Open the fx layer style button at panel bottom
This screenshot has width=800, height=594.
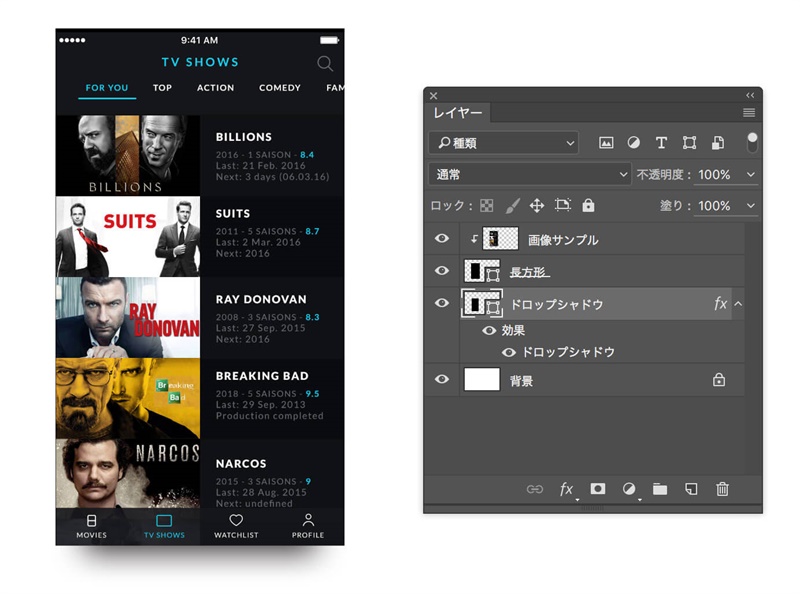tap(566, 489)
